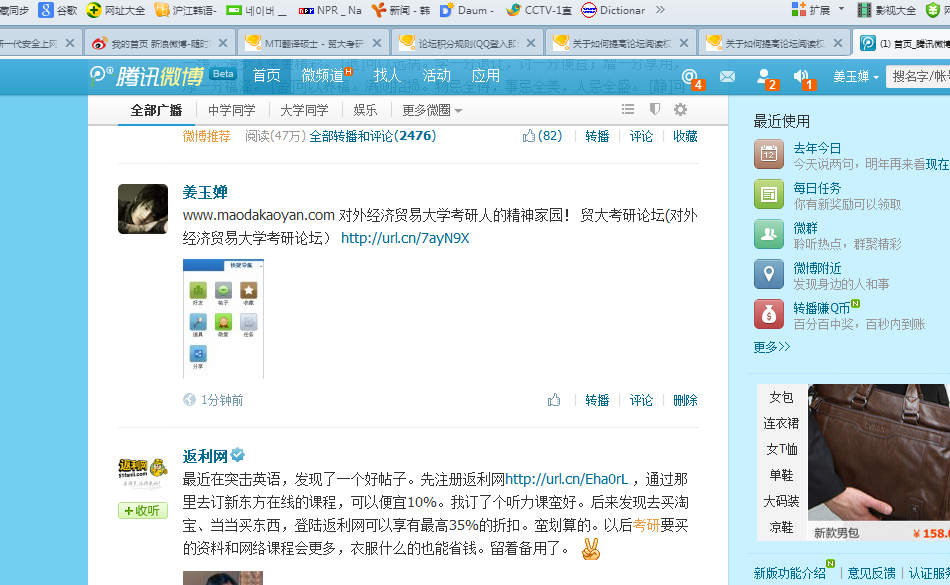Open the @ mentions notification icon

[690, 77]
